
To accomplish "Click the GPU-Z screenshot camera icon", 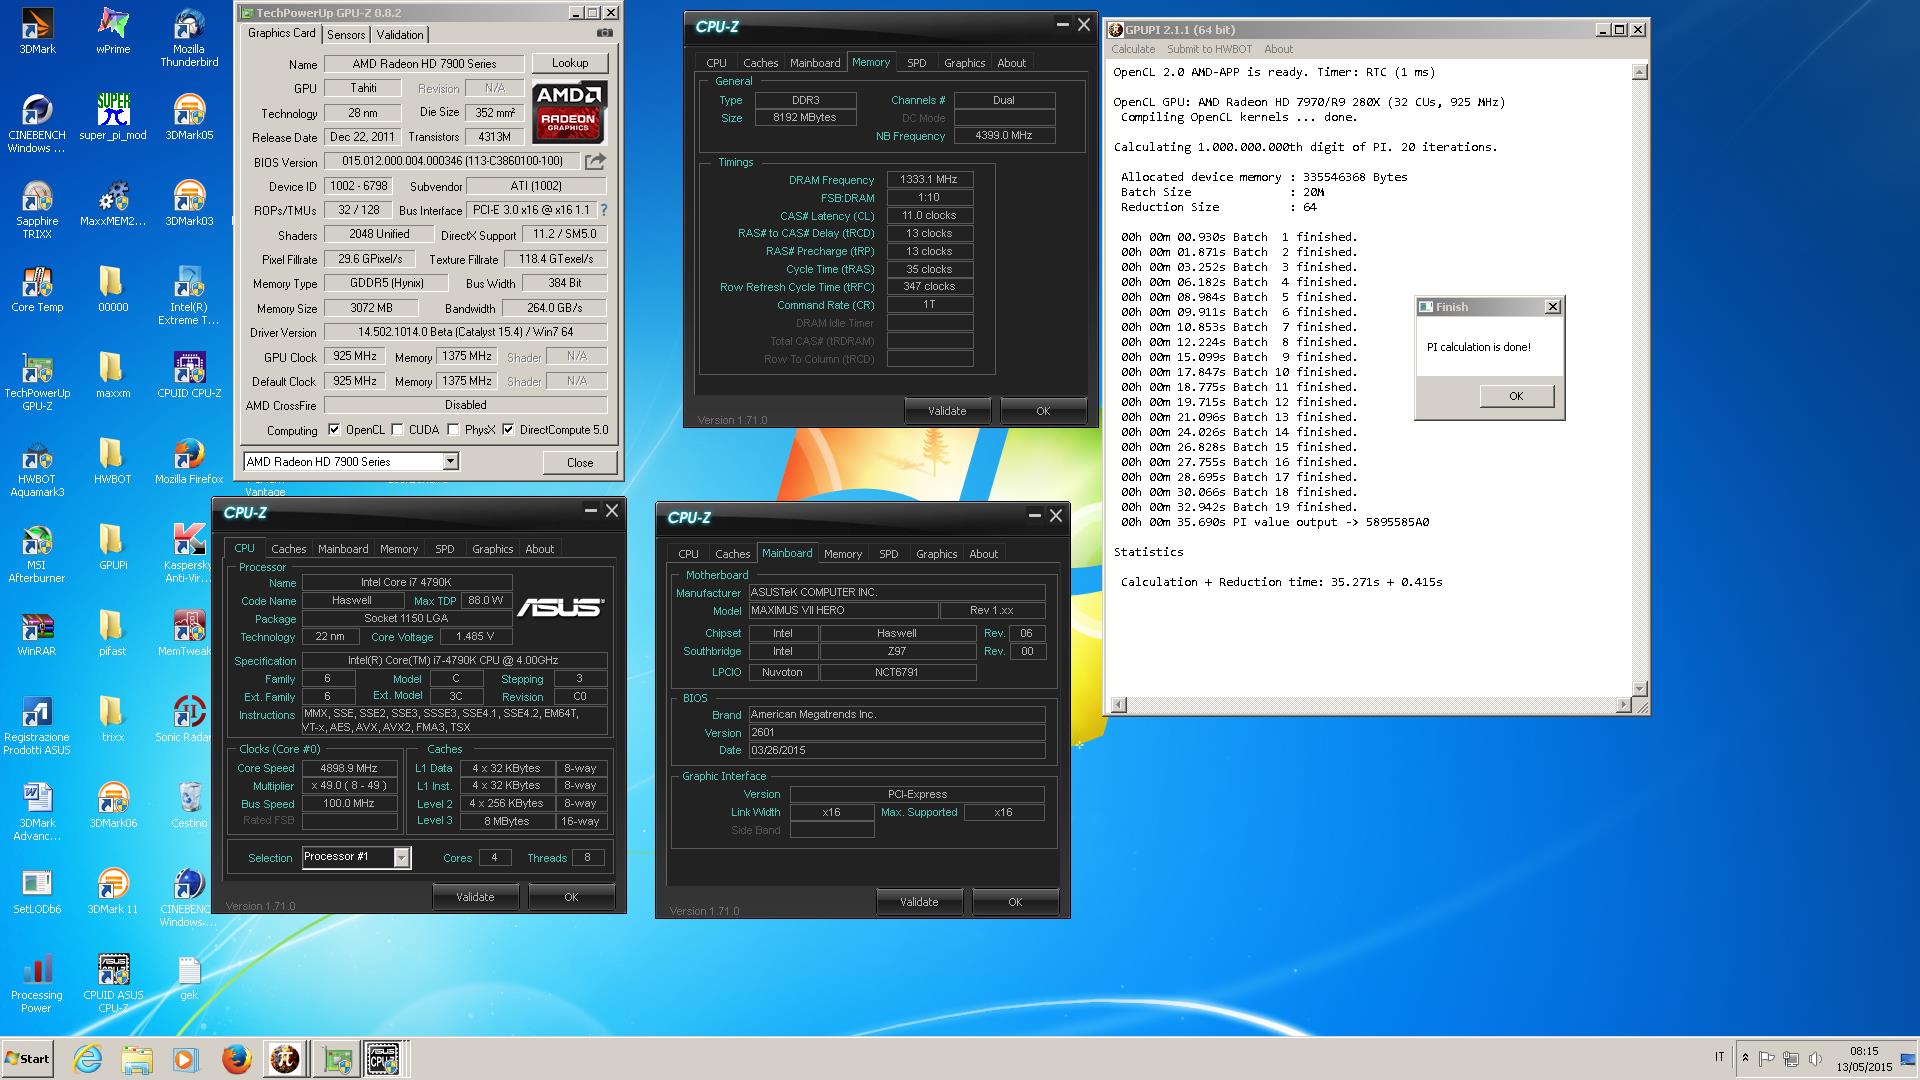I will (x=605, y=33).
